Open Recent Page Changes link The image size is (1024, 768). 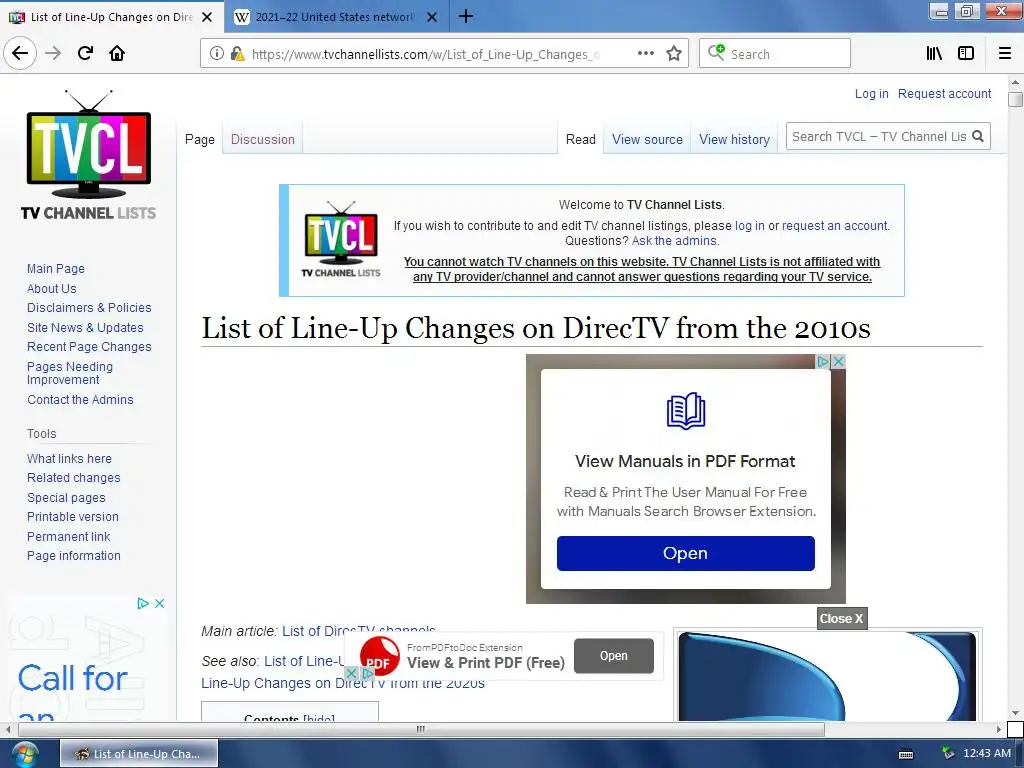(x=89, y=347)
